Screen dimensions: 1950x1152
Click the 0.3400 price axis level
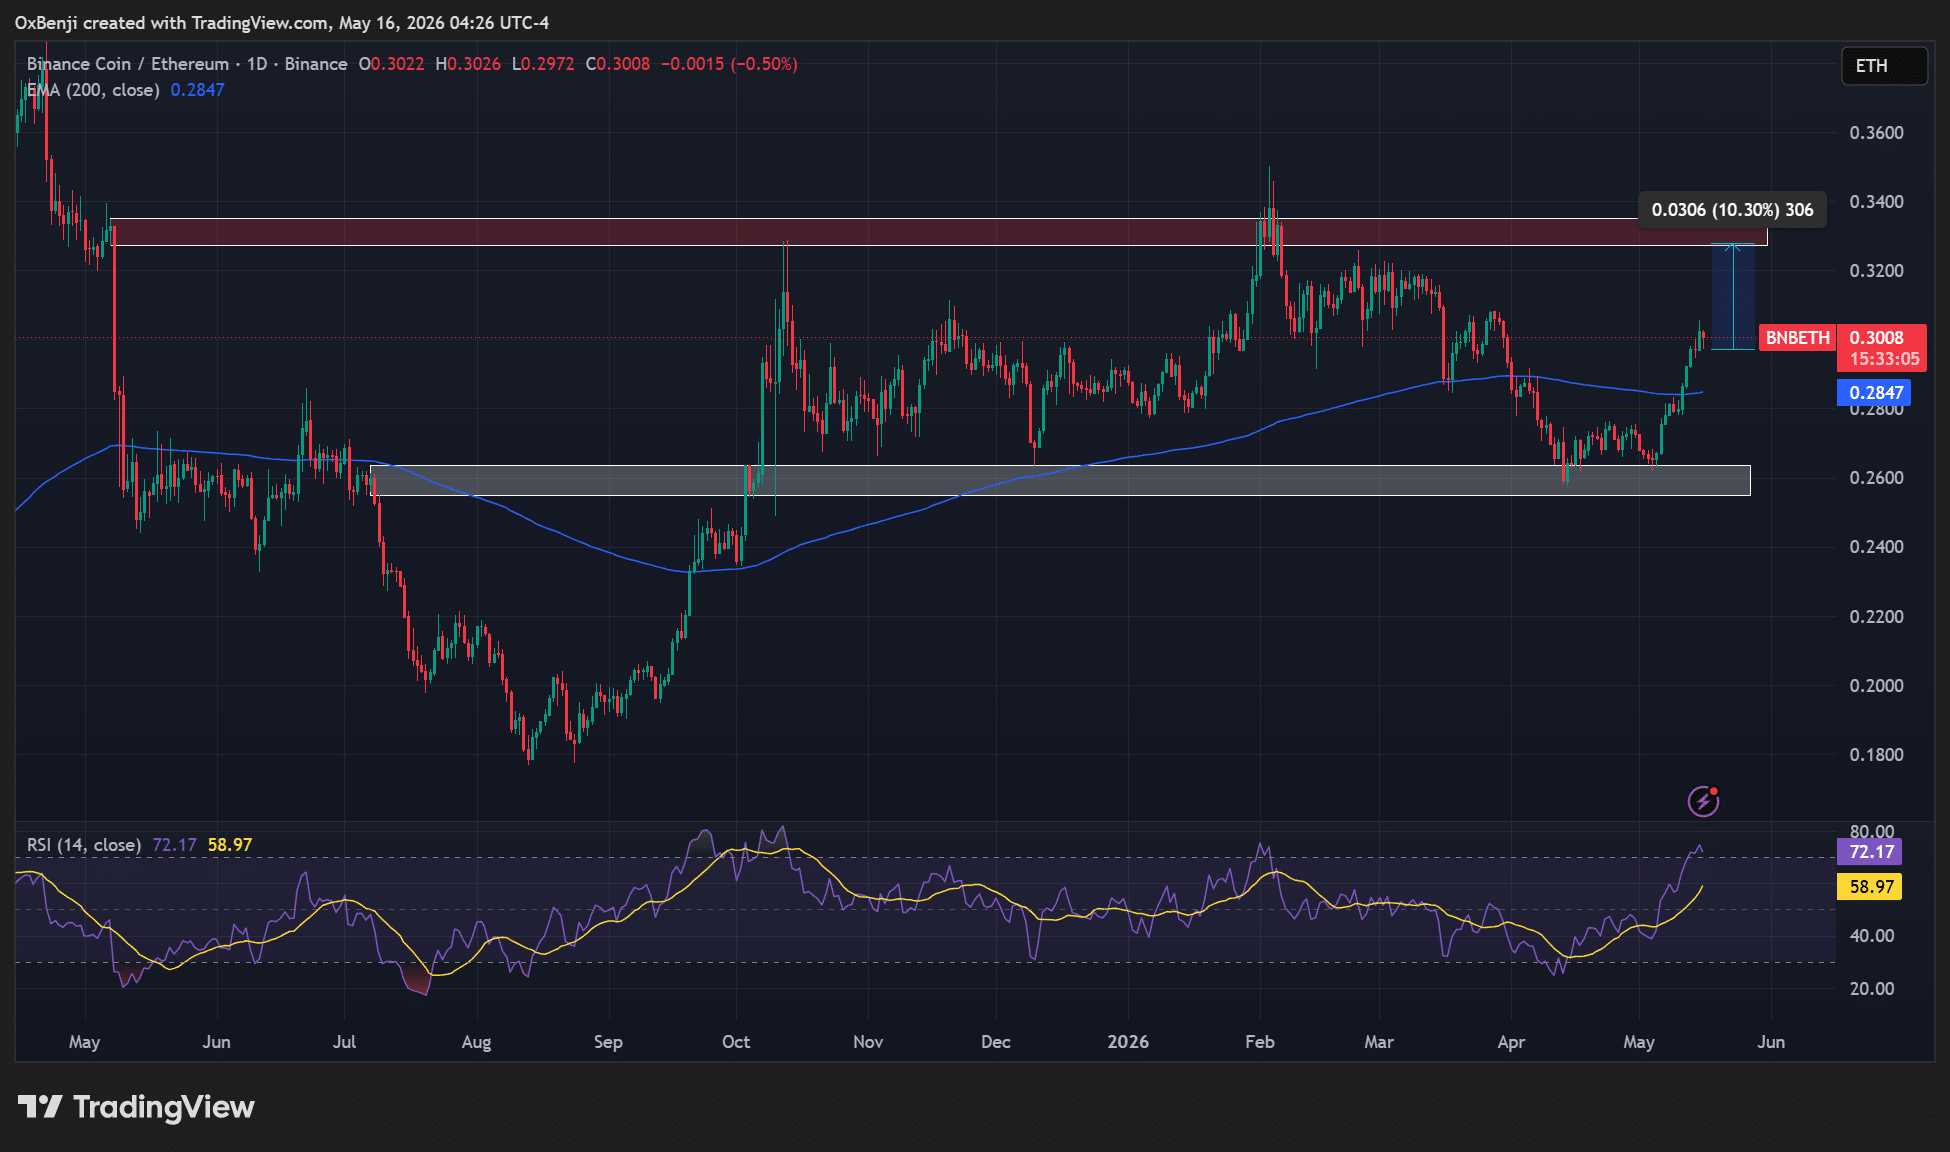point(1876,202)
